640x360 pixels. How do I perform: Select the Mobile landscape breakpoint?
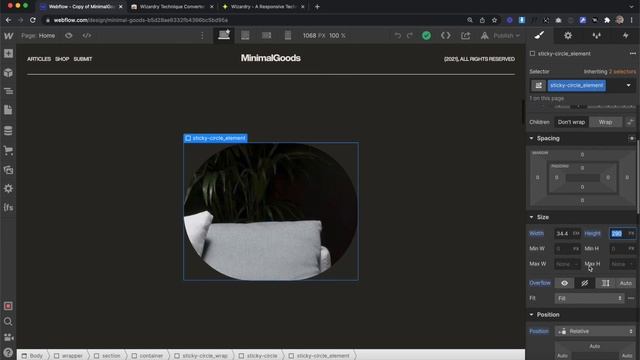[267, 36]
